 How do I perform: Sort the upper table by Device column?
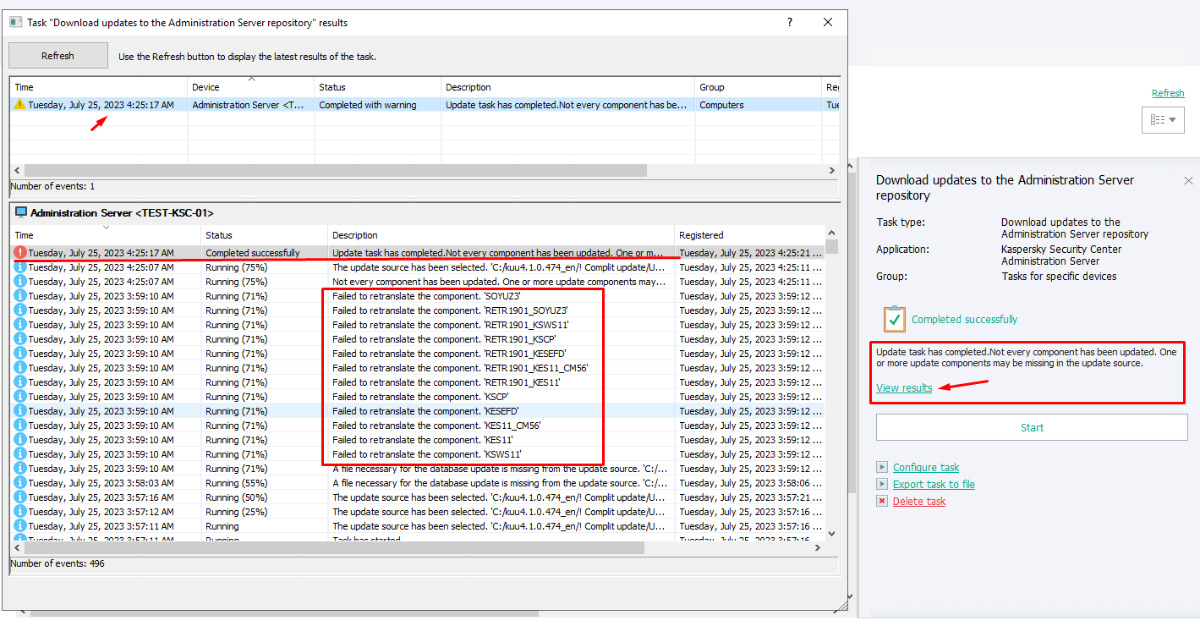tap(250, 87)
